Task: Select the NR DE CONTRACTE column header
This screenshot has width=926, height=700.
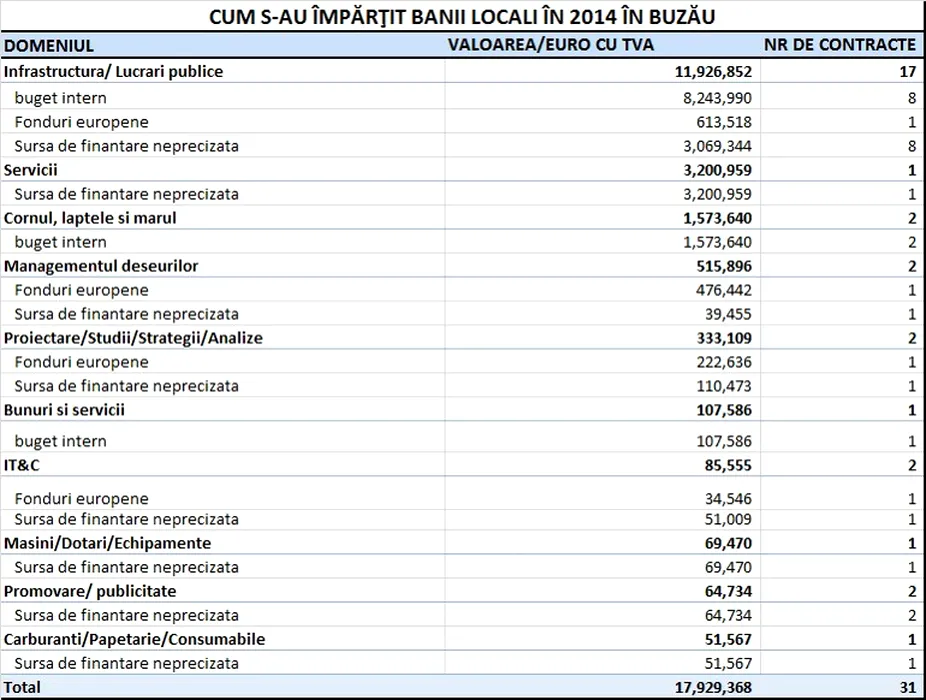Action: click(x=840, y=45)
